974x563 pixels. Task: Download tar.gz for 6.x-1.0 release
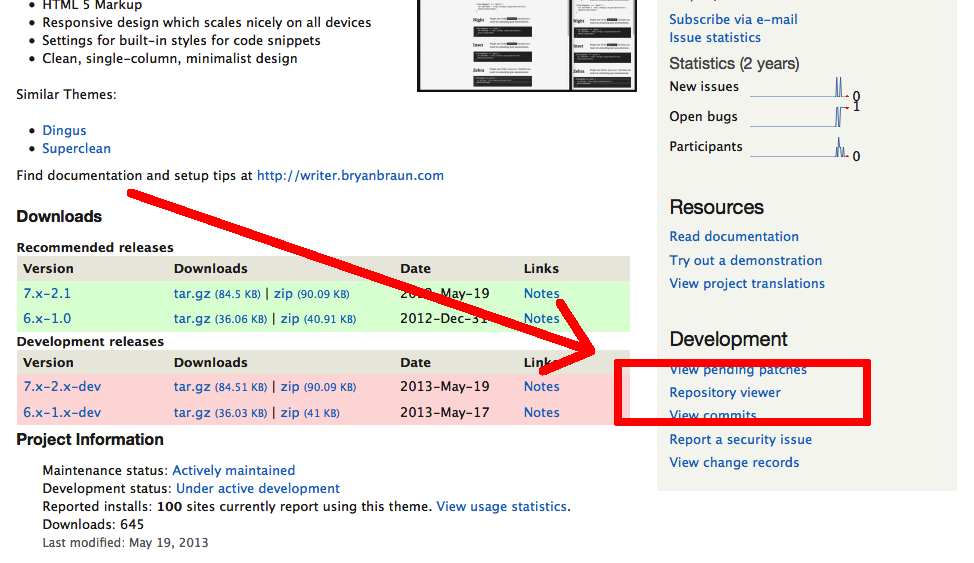tap(192, 319)
